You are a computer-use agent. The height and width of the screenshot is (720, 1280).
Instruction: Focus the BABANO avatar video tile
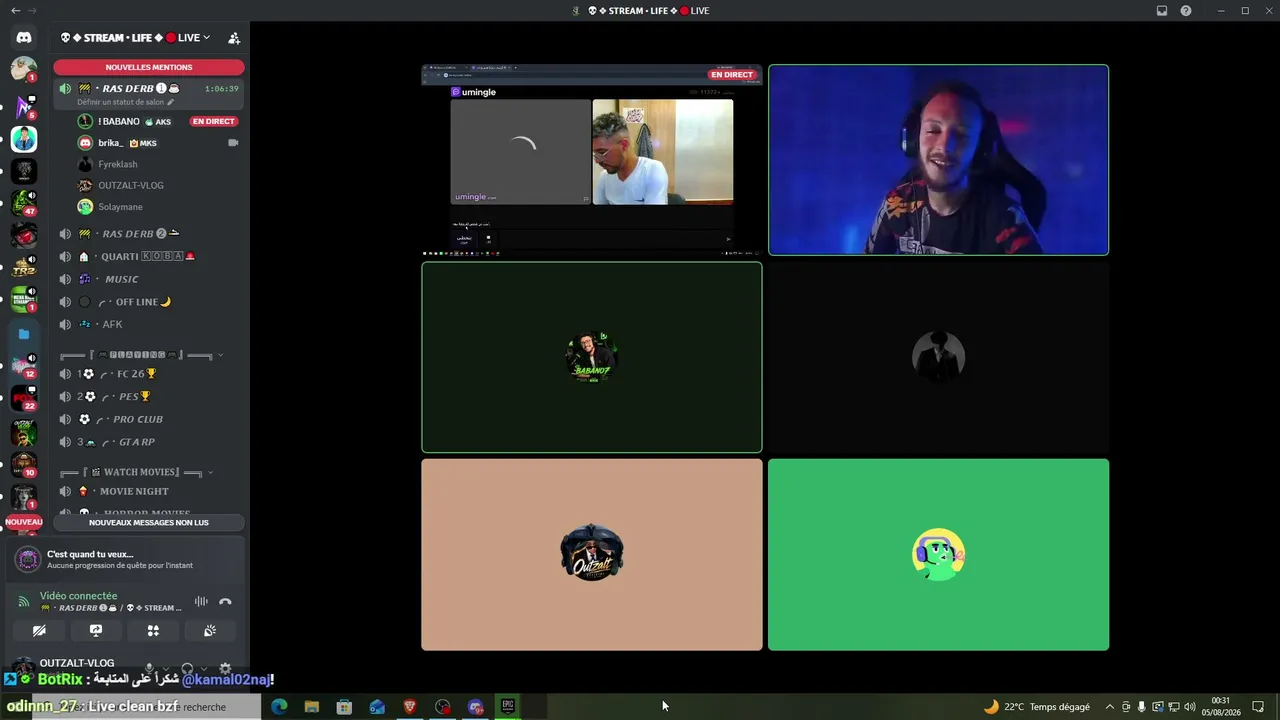[591, 357]
